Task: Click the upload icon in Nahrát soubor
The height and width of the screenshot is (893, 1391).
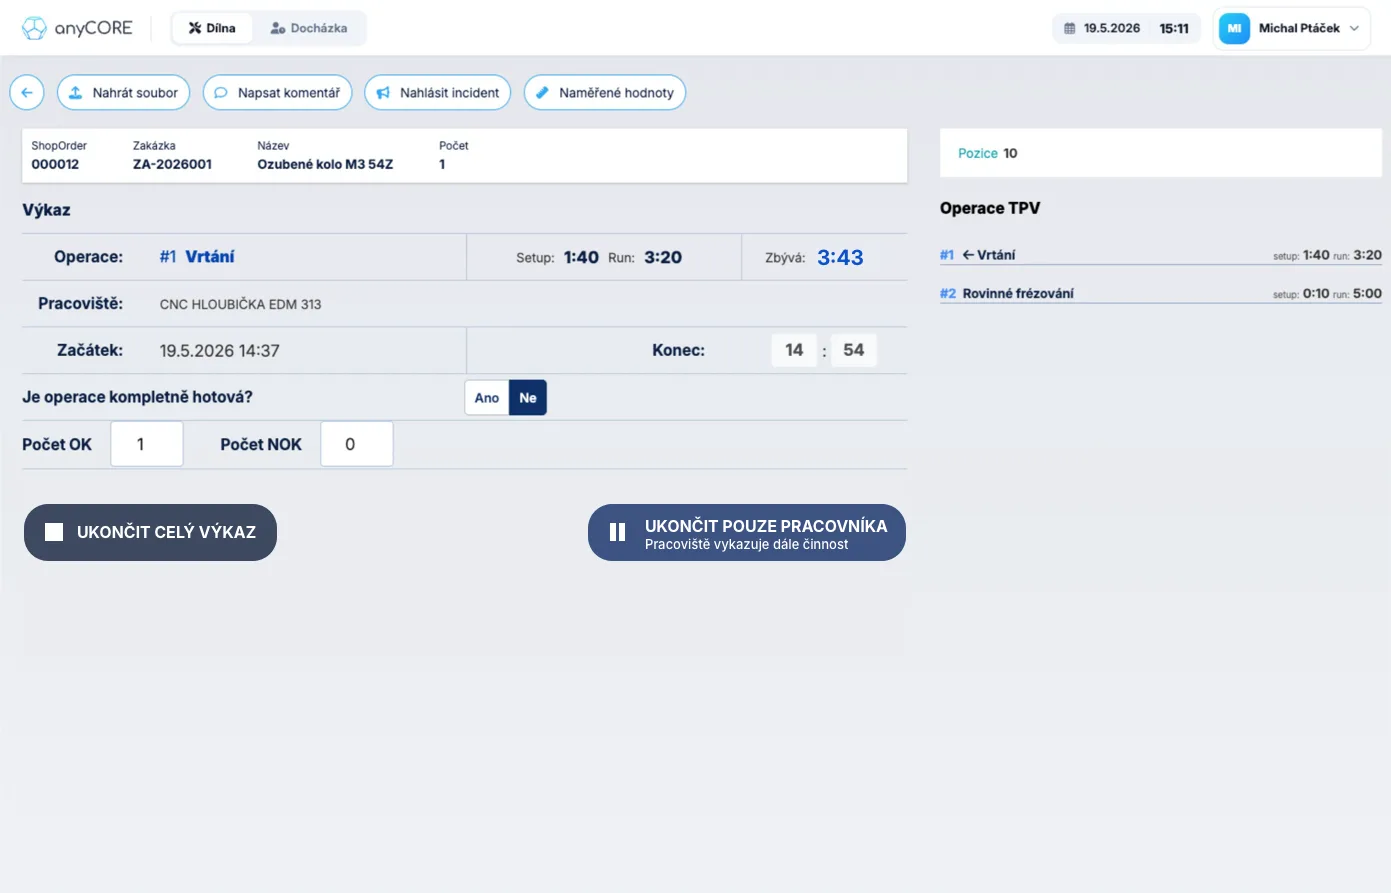Action: coord(75,93)
